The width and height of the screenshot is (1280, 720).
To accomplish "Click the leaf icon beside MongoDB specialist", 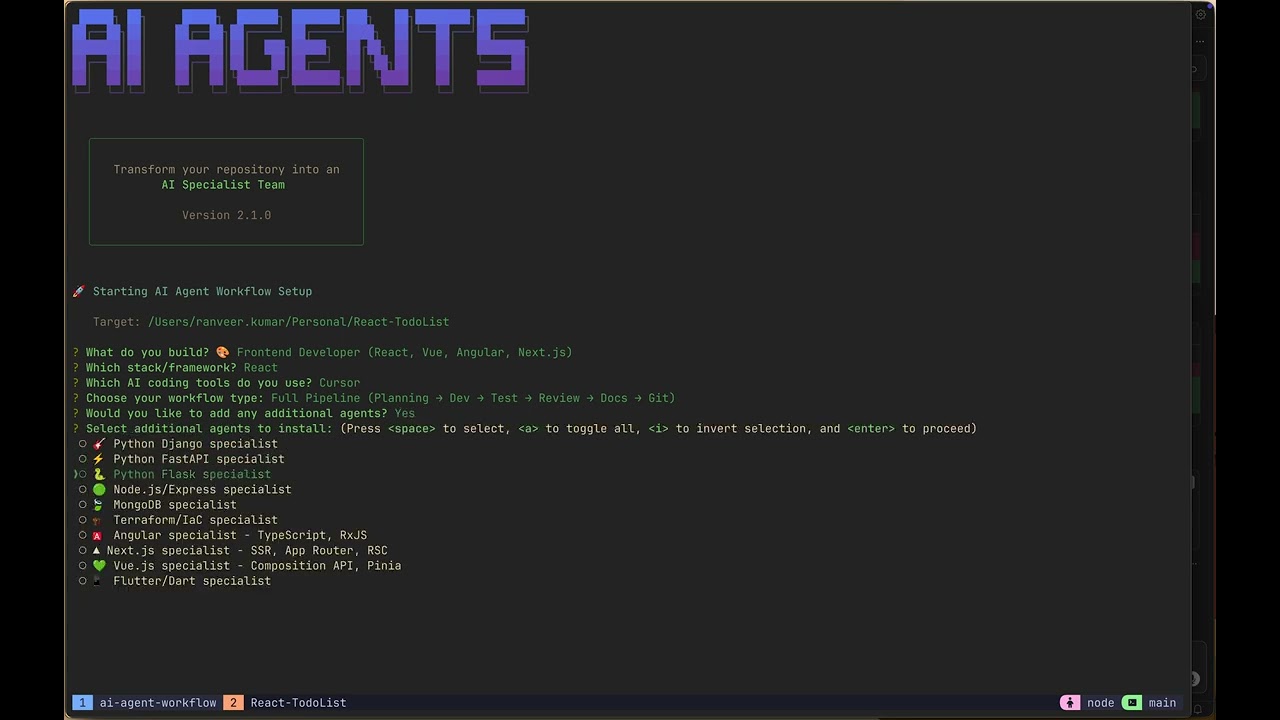I will pyautogui.click(x=98, y=505).
